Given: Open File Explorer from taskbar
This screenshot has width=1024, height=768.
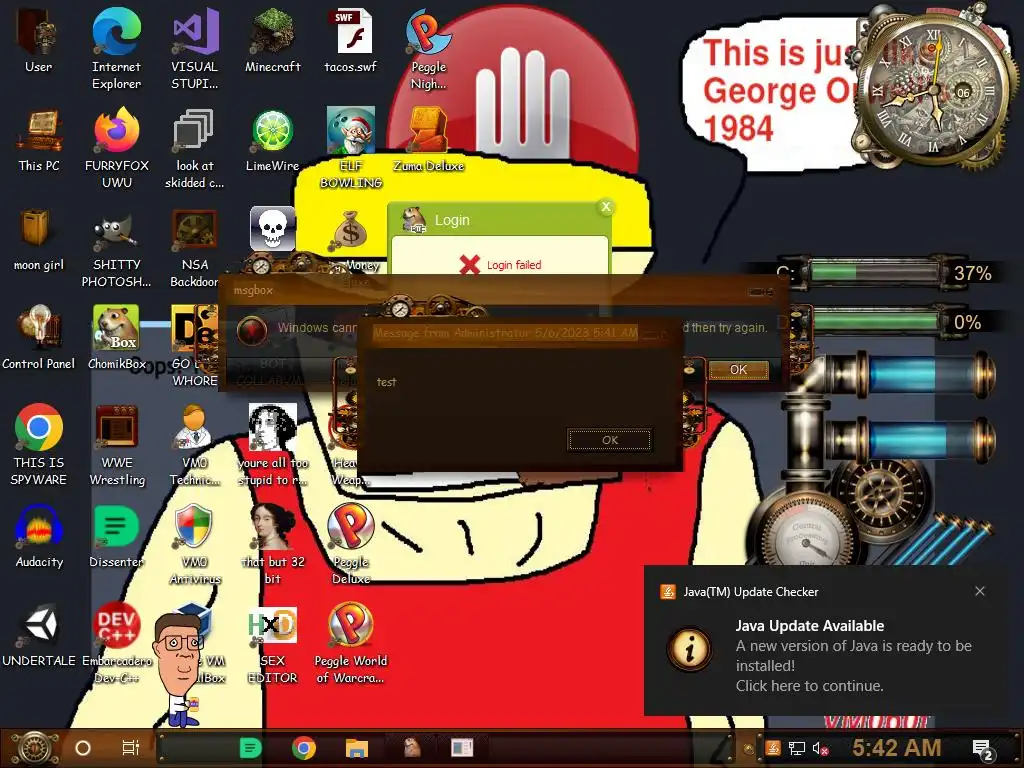Looking at the screenshot, I should click(357, 748).
